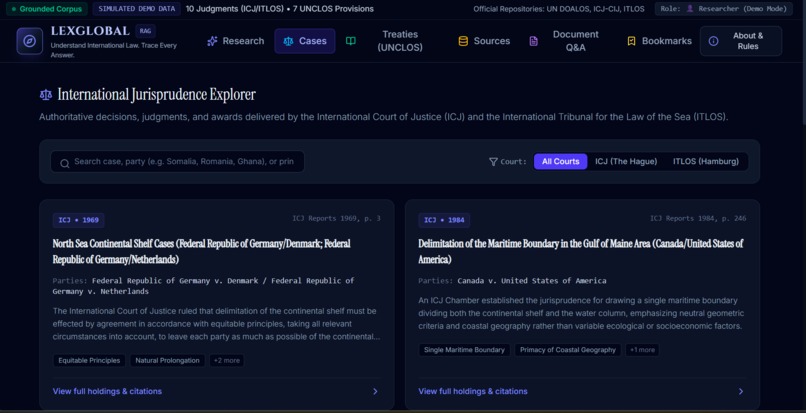Image resolution: width=806 pixels, height=413 pixels.
Task: Open the Cases tab
Action: coord(305,41)
